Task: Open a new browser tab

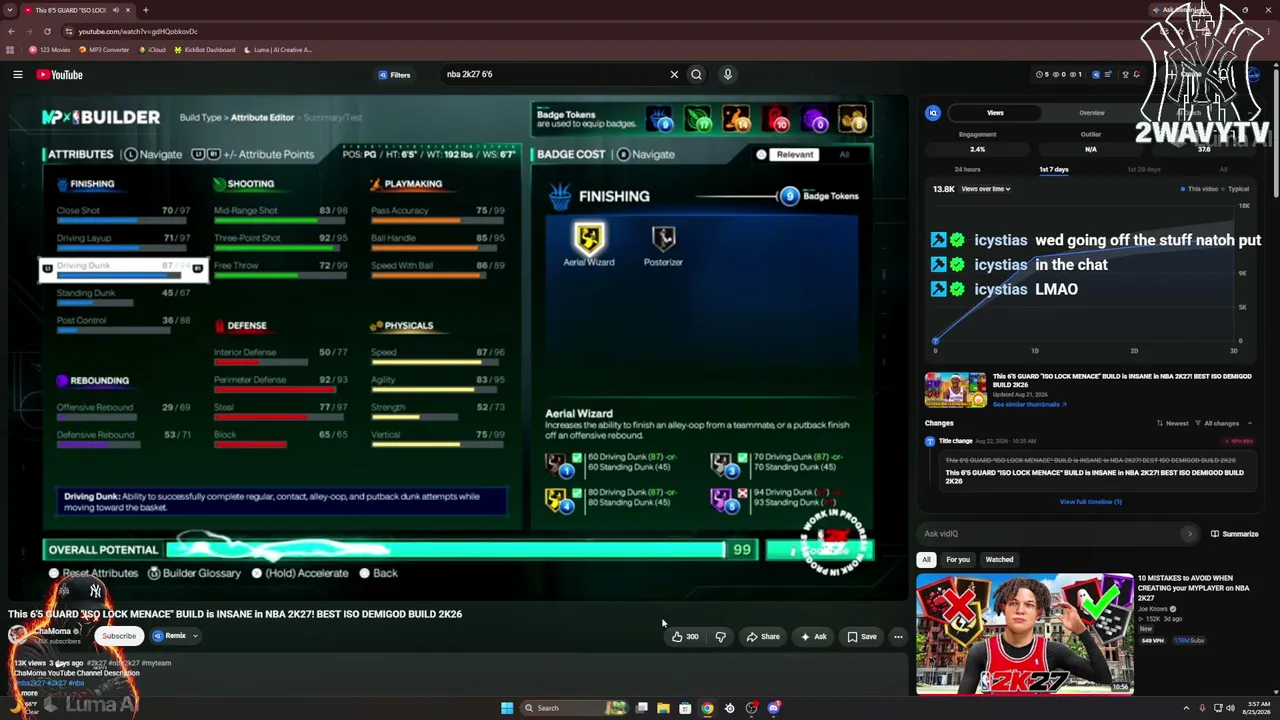Action: (146, 10)
